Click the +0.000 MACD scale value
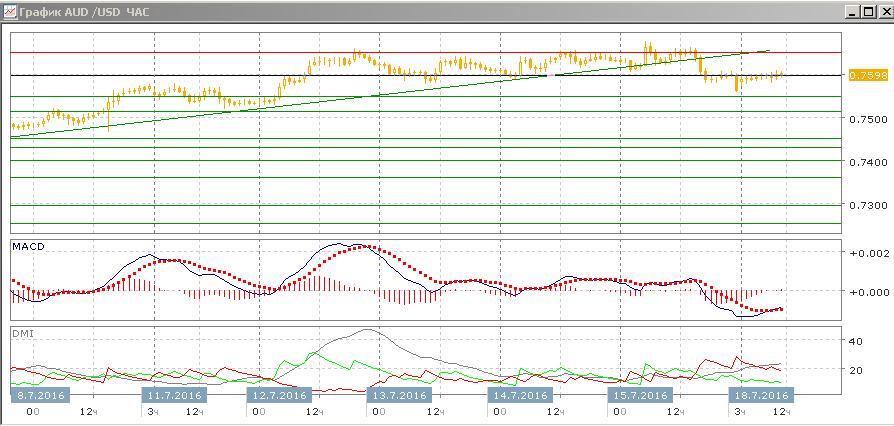894x426 pixels. pyautogui.click(x=869, y=291)
